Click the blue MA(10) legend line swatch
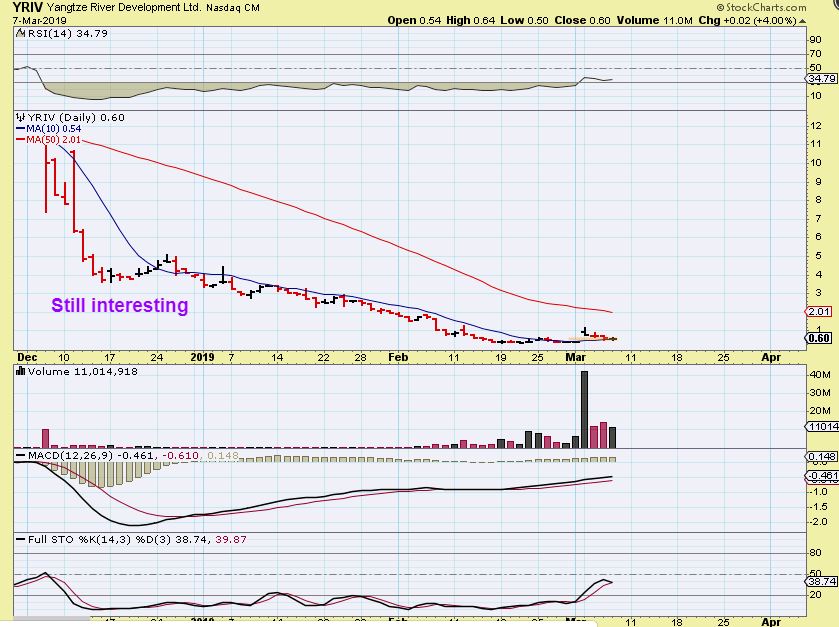The image size is (839, 627). tap(21, 129)
